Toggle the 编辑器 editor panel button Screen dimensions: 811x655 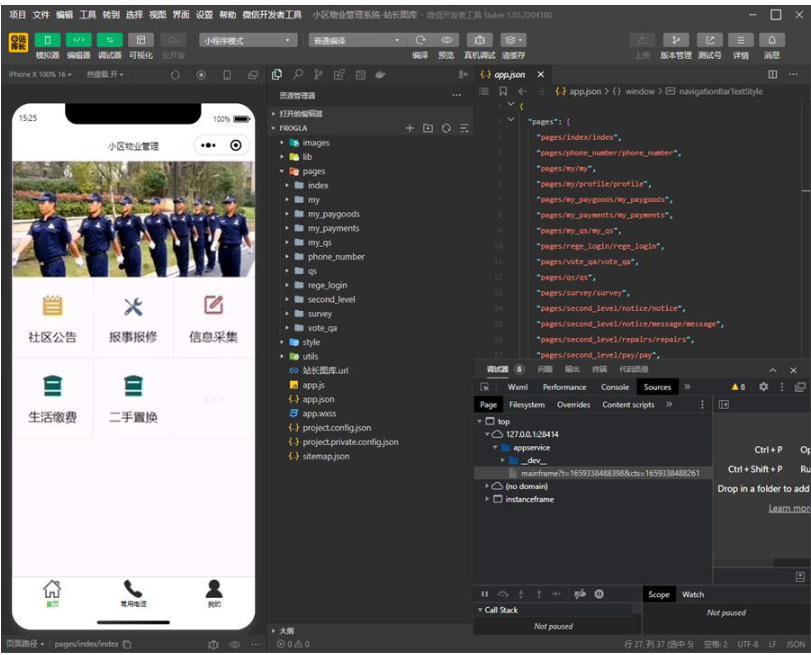coord(78,40)
